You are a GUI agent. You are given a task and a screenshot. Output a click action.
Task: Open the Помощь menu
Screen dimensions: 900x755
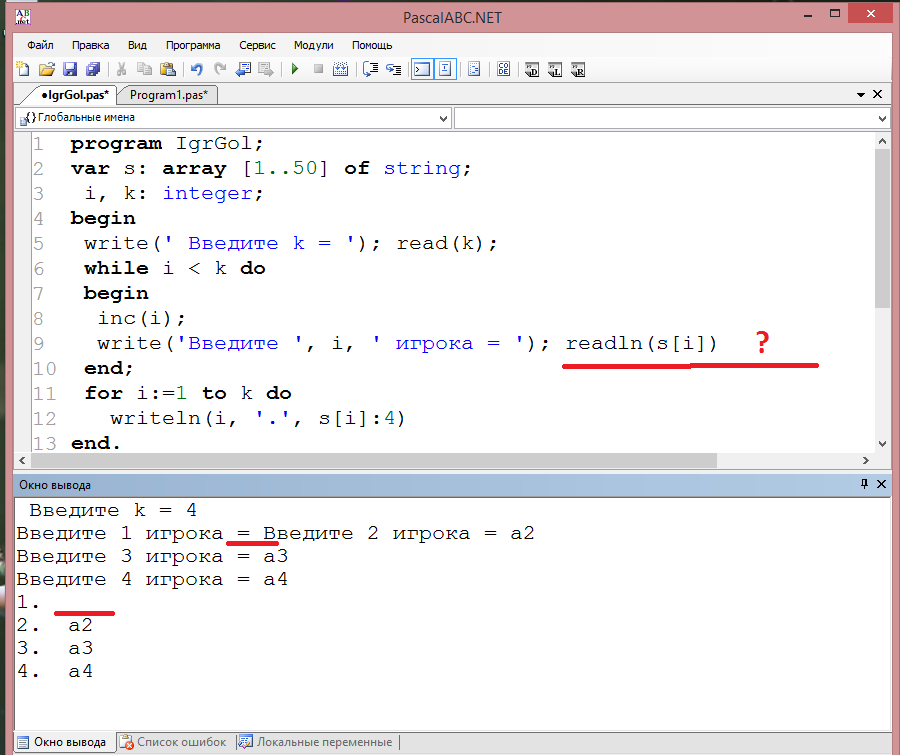(372, 45)
